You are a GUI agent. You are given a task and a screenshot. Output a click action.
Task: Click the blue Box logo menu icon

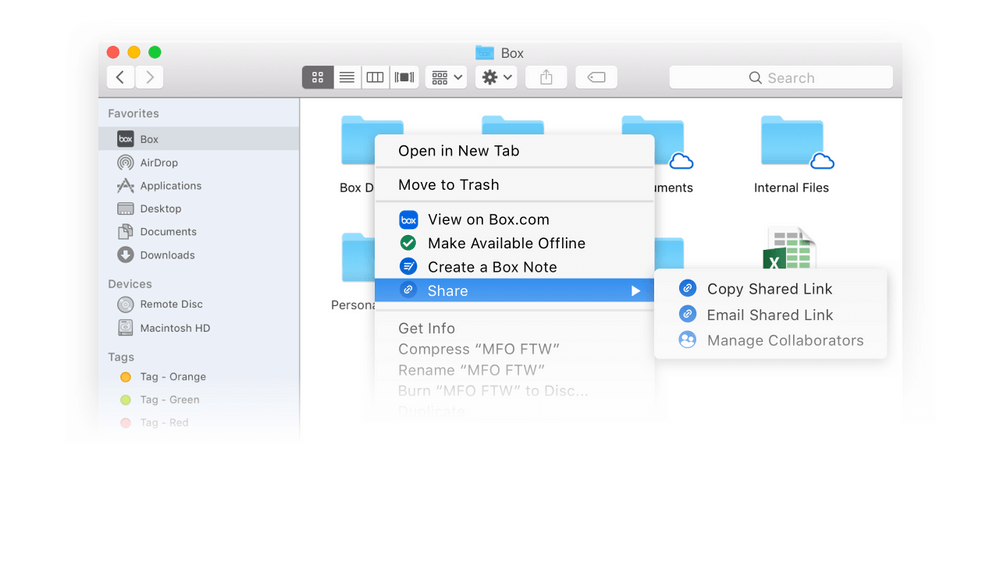pyautogui.click(x=408, y=220)
